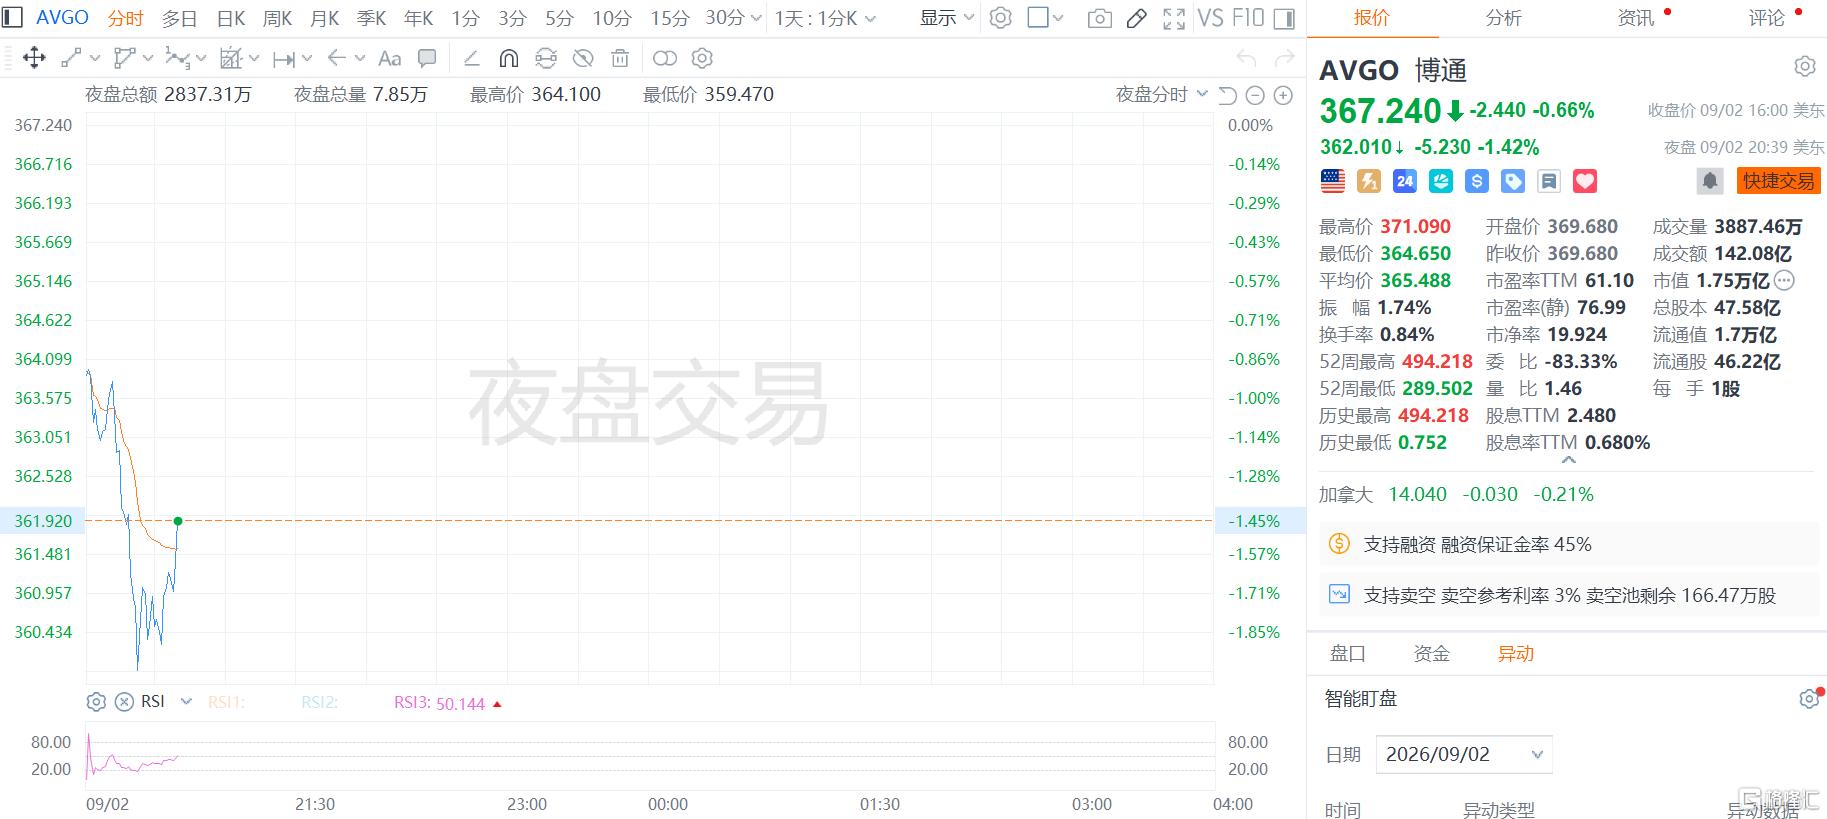Viewport: 1827px width, 819px height.
Task: Switch to 日K daily candlestick view
Action: pyautogui.click(x=231, y=19)
